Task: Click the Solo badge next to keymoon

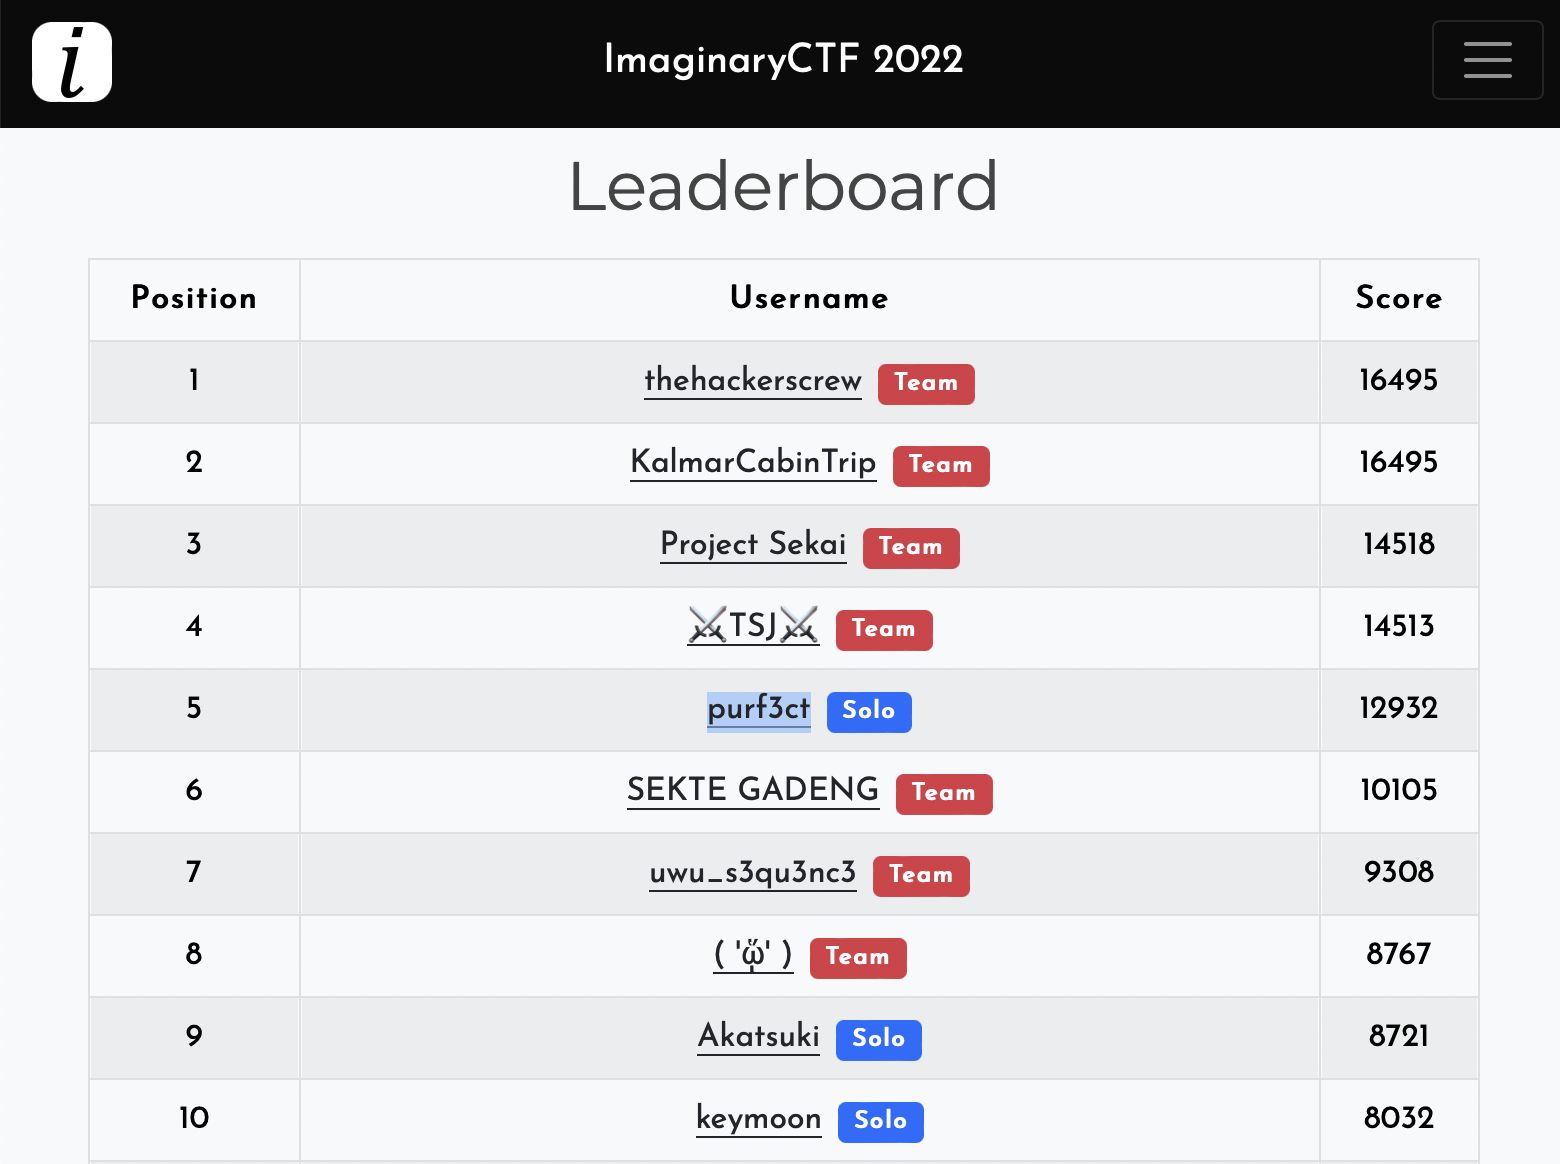Action: pyautogui.click(x=881, y=1122)
